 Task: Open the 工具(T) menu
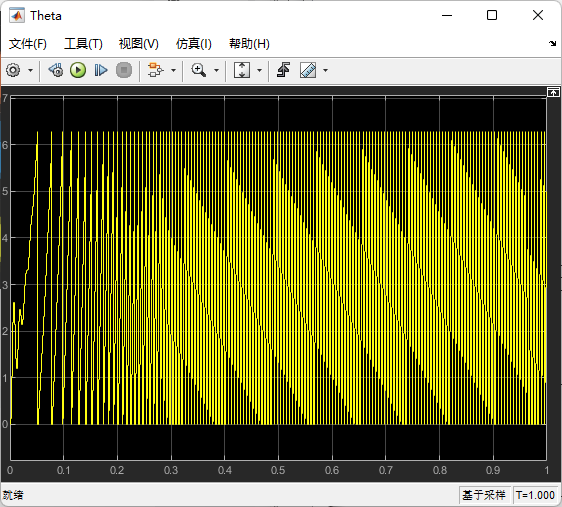click(83, 44)
